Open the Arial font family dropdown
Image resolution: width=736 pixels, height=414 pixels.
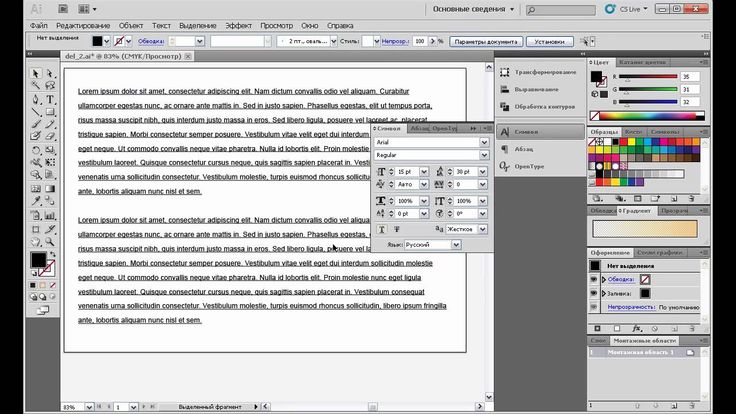[x=484, y=142]
